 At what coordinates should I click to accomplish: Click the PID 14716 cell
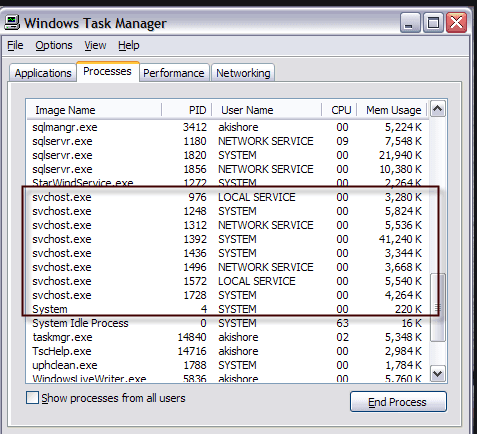point(192,351)
